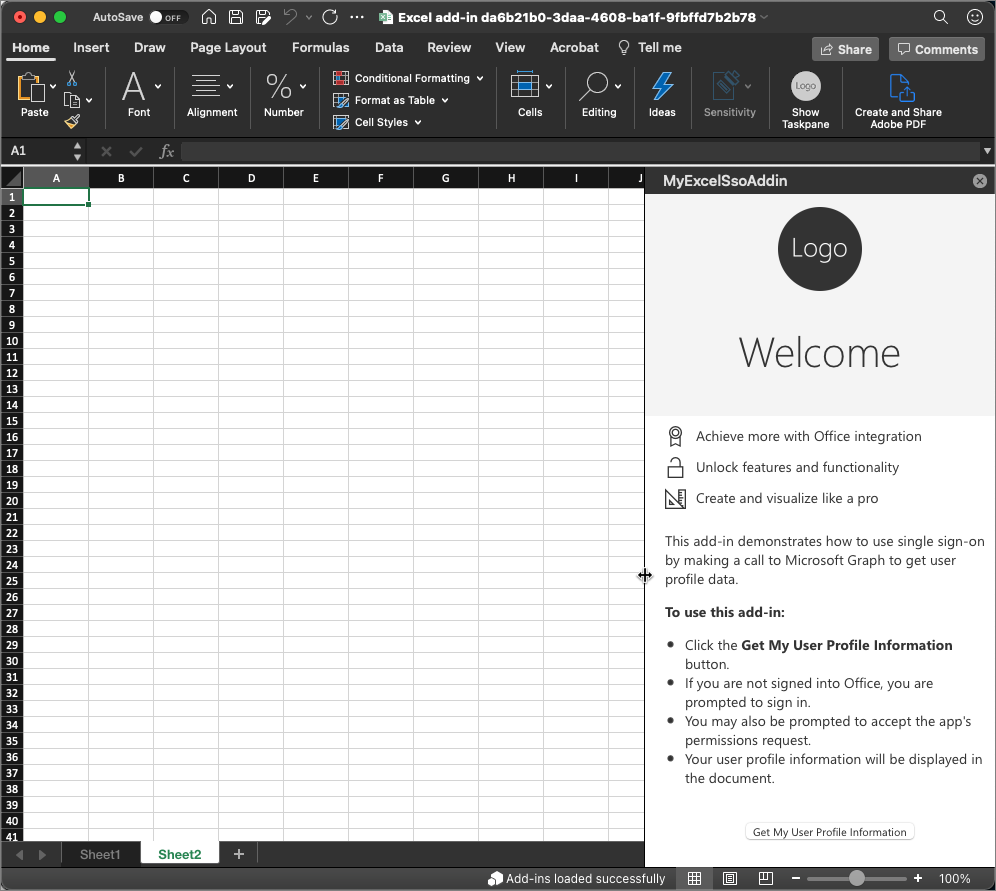Open the Undo history dropdown arrow
The width and height of the screenshot is (996, 891).
tap(309, 17)
